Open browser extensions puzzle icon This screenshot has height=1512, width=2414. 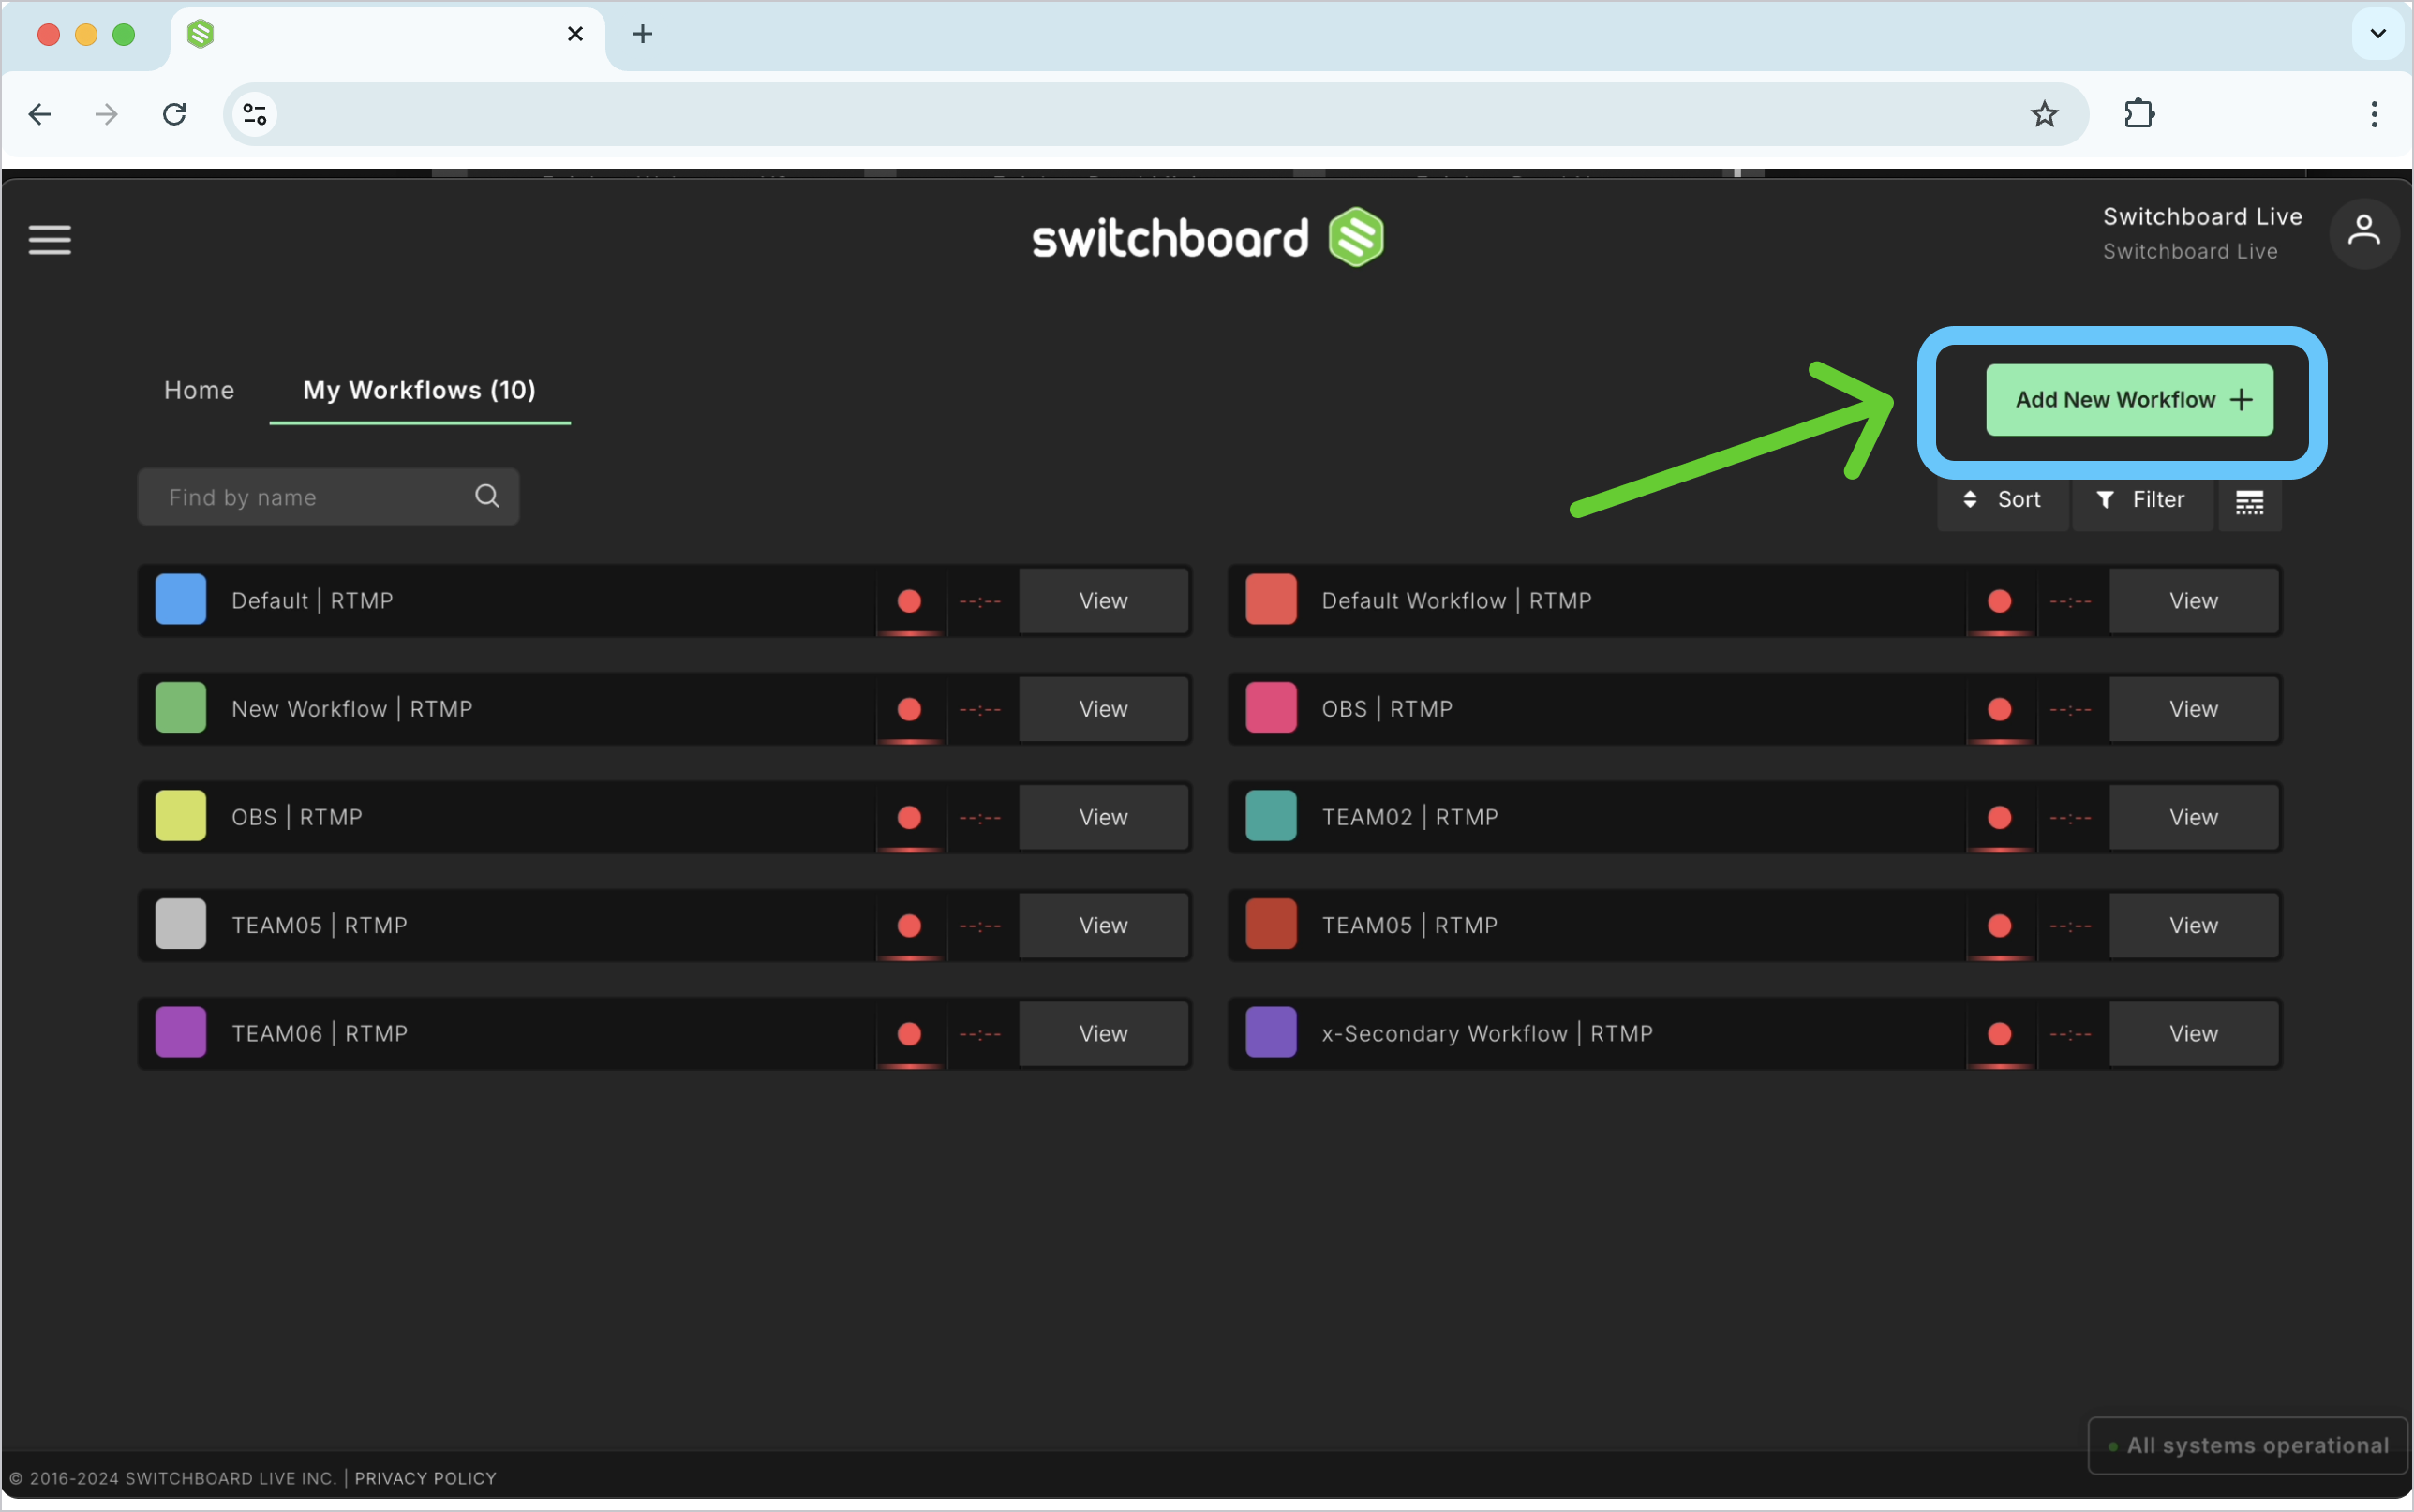point(2139,114)
